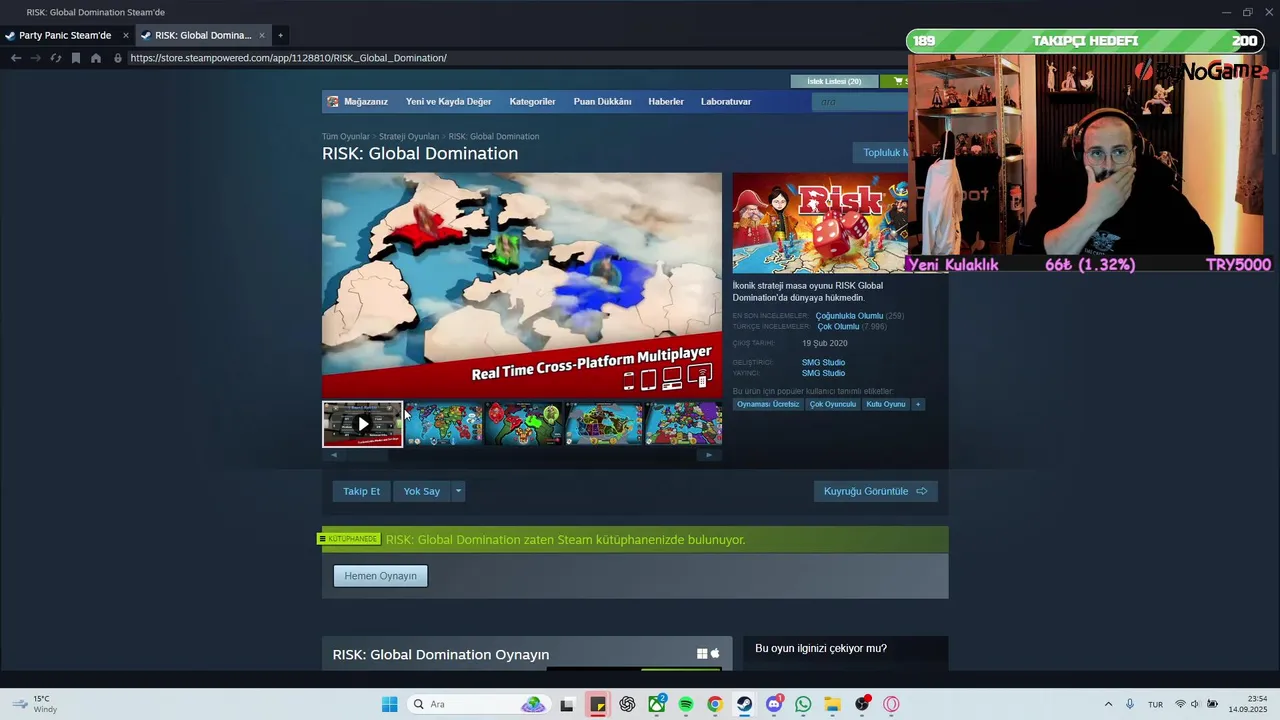Click the Hemen Oynayın button

point(381,576)
